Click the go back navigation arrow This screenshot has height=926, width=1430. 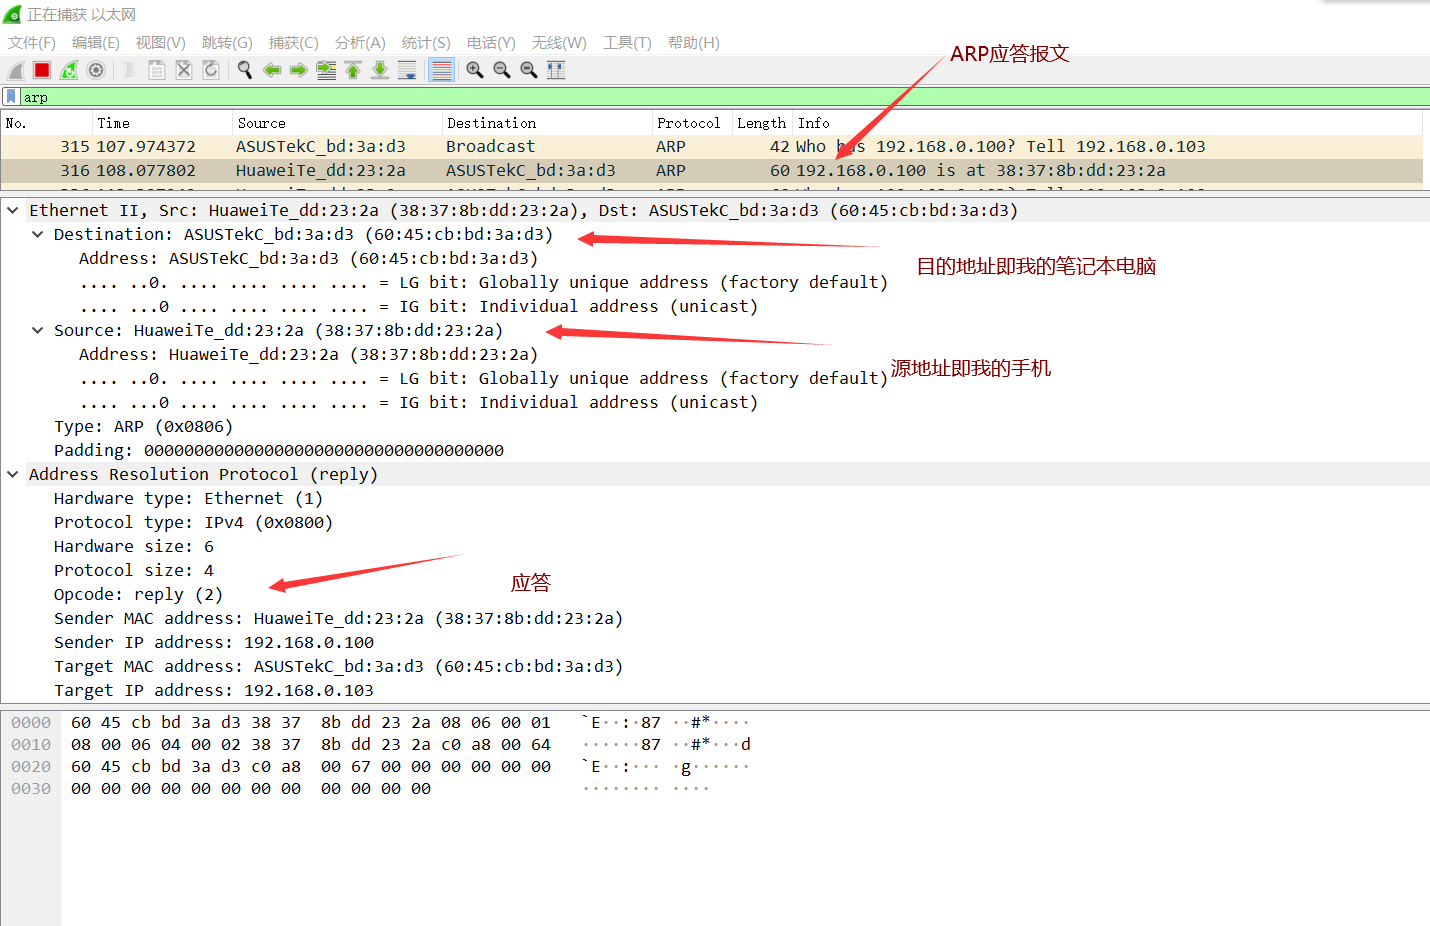(272, 70)
